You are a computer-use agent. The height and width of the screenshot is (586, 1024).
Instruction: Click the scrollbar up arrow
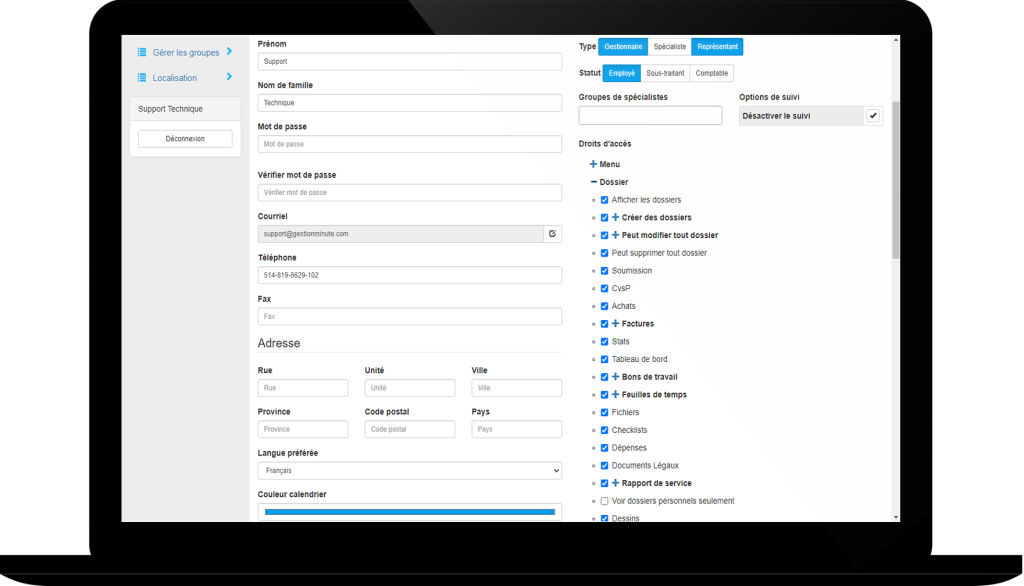(895, 40)
